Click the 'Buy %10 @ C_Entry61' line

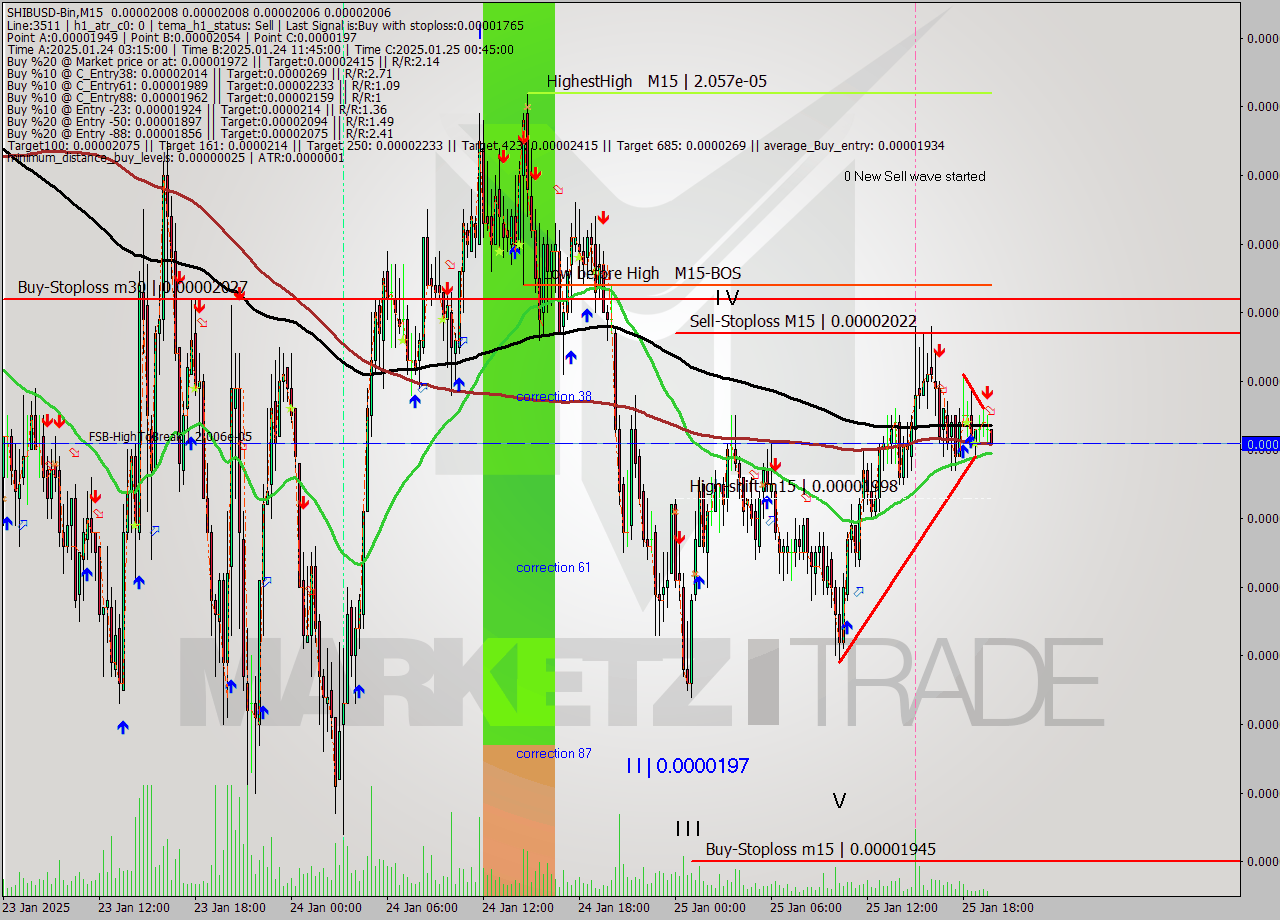tap(203, 85)
